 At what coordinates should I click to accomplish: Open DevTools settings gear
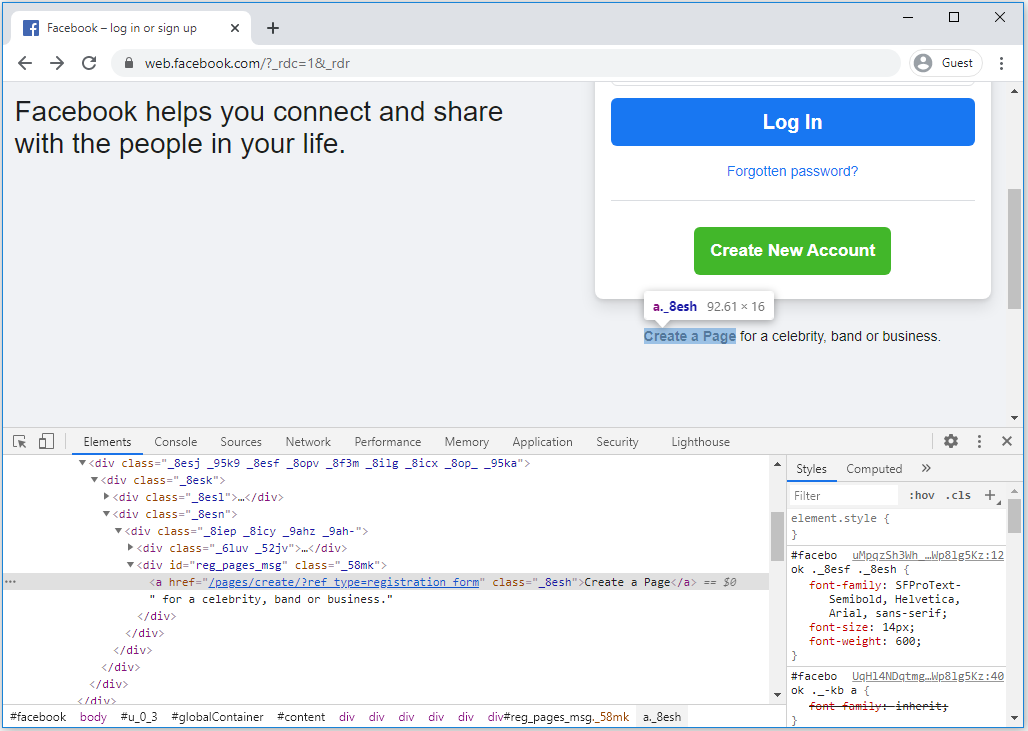pos(951,441)
